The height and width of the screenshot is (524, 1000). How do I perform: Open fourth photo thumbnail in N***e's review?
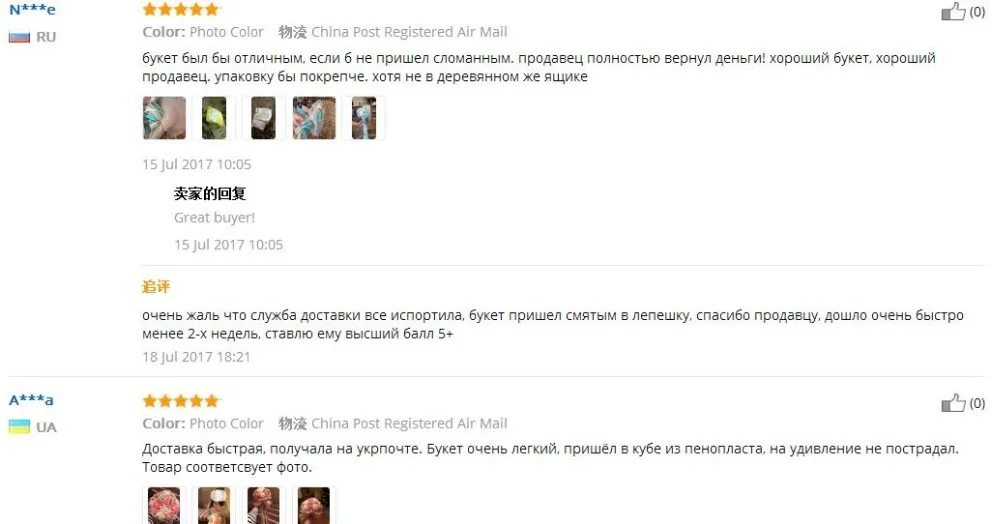[314, 118]
